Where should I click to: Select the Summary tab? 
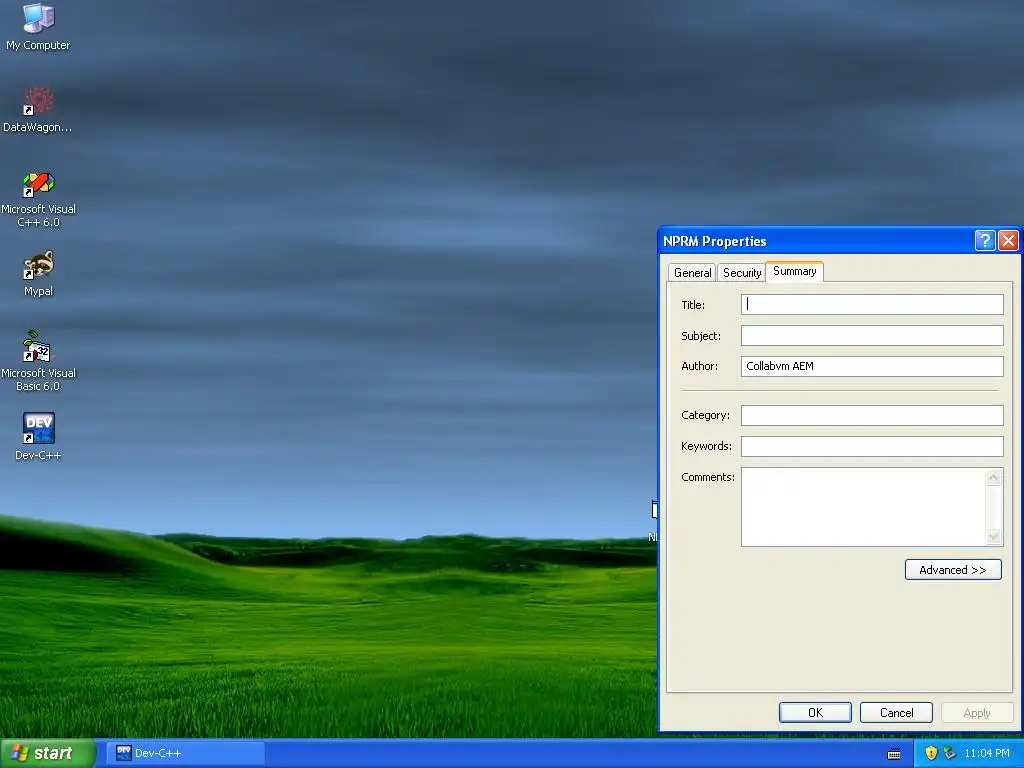[x=794, y=271]
